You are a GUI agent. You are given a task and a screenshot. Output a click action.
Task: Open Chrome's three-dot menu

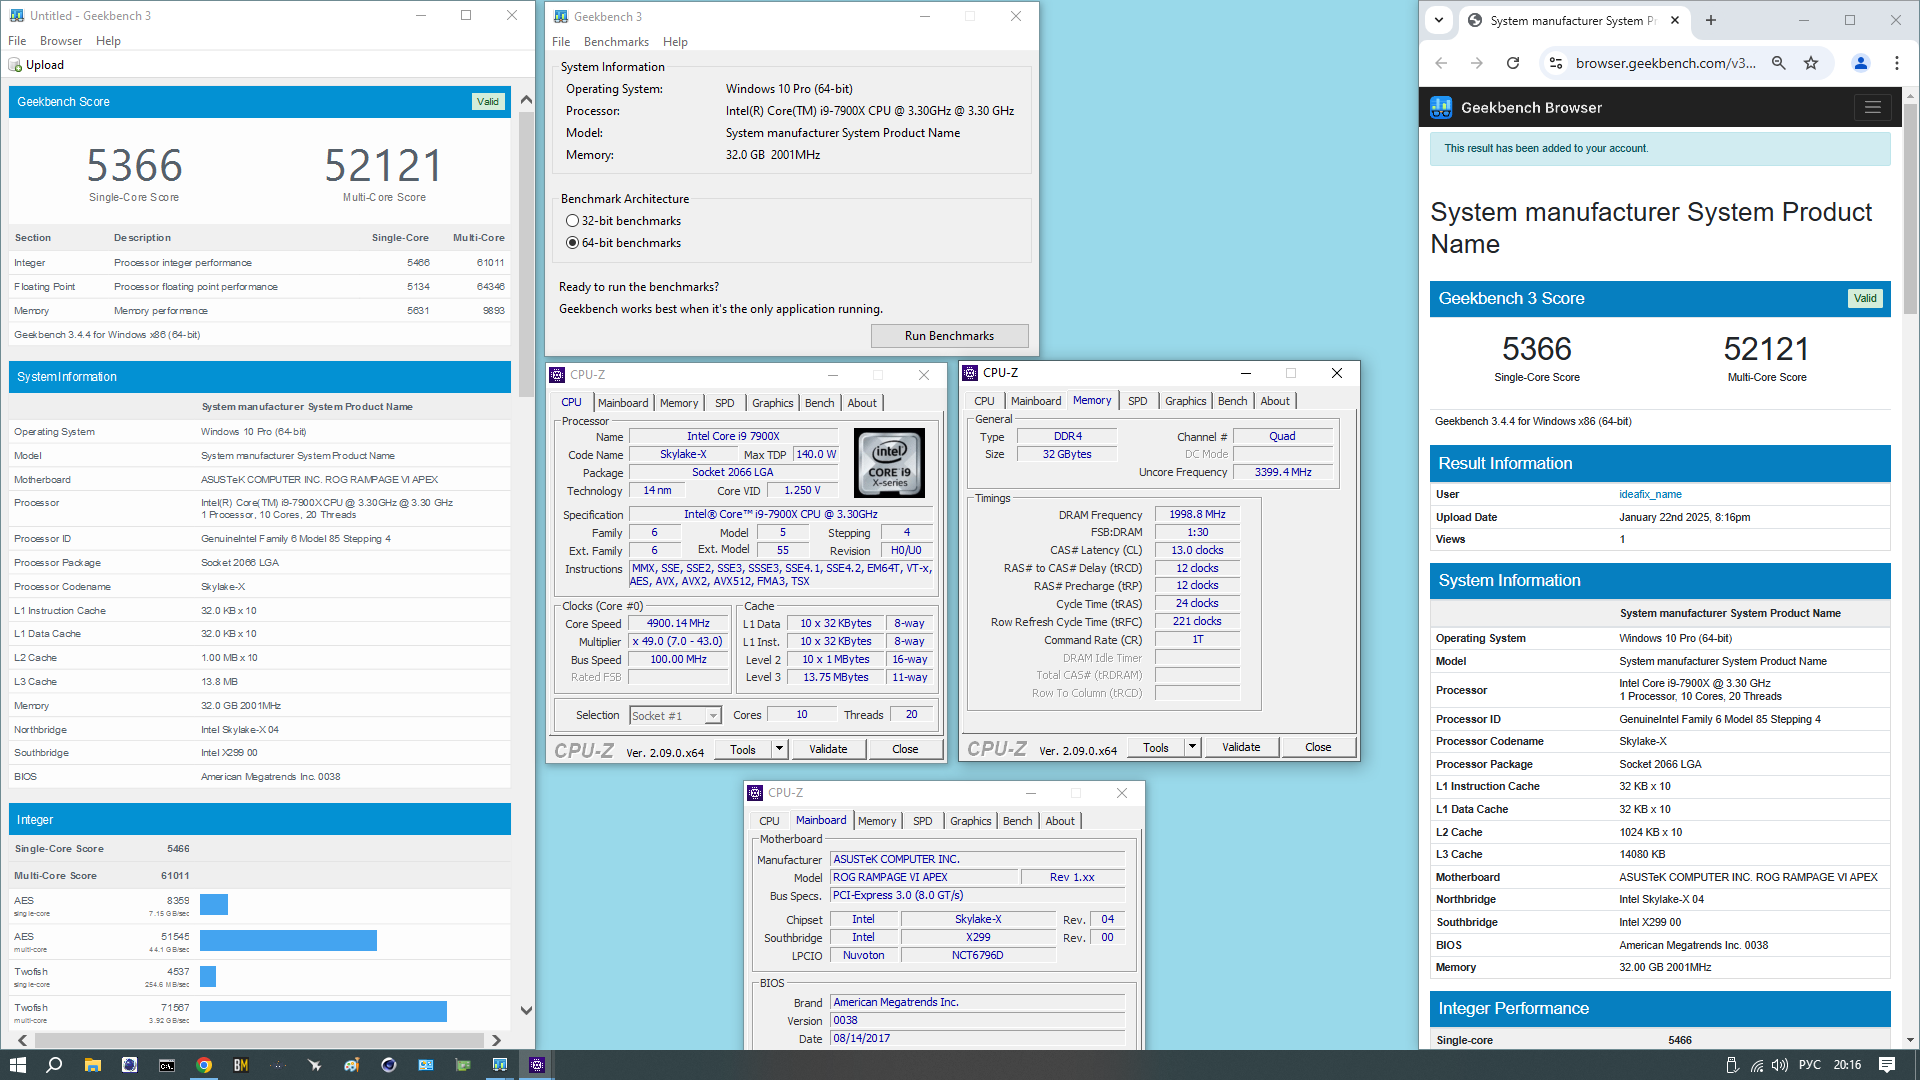(1897, 63)
